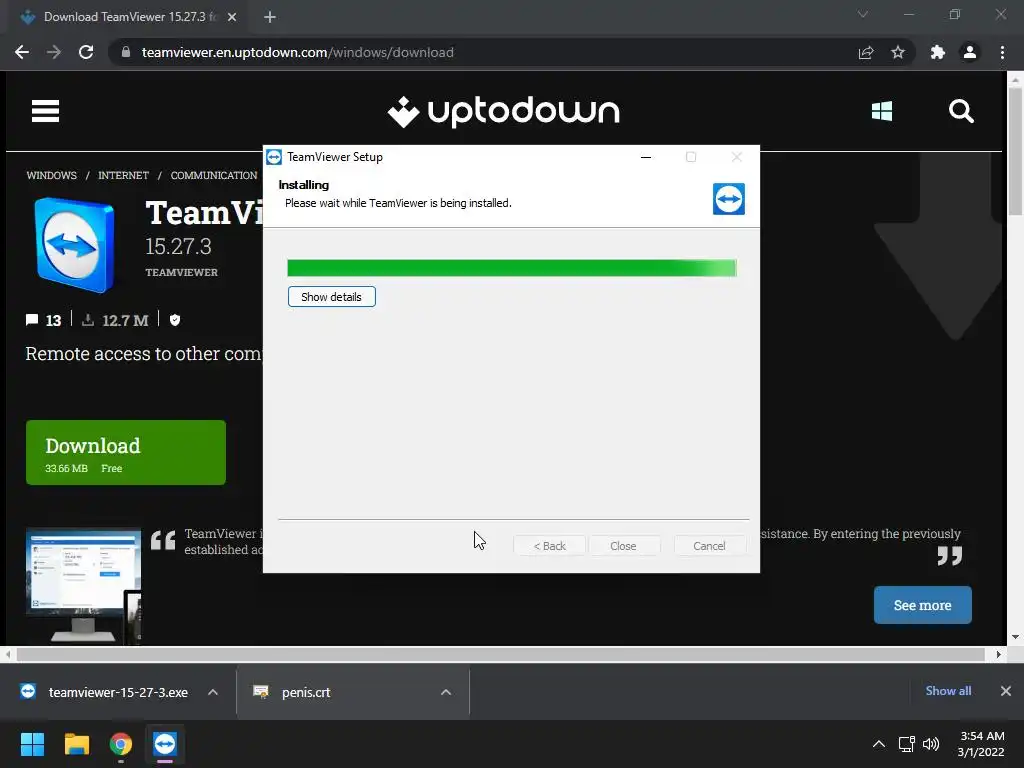Select TeamViewer Setup taskbar icon

point(165,744)
